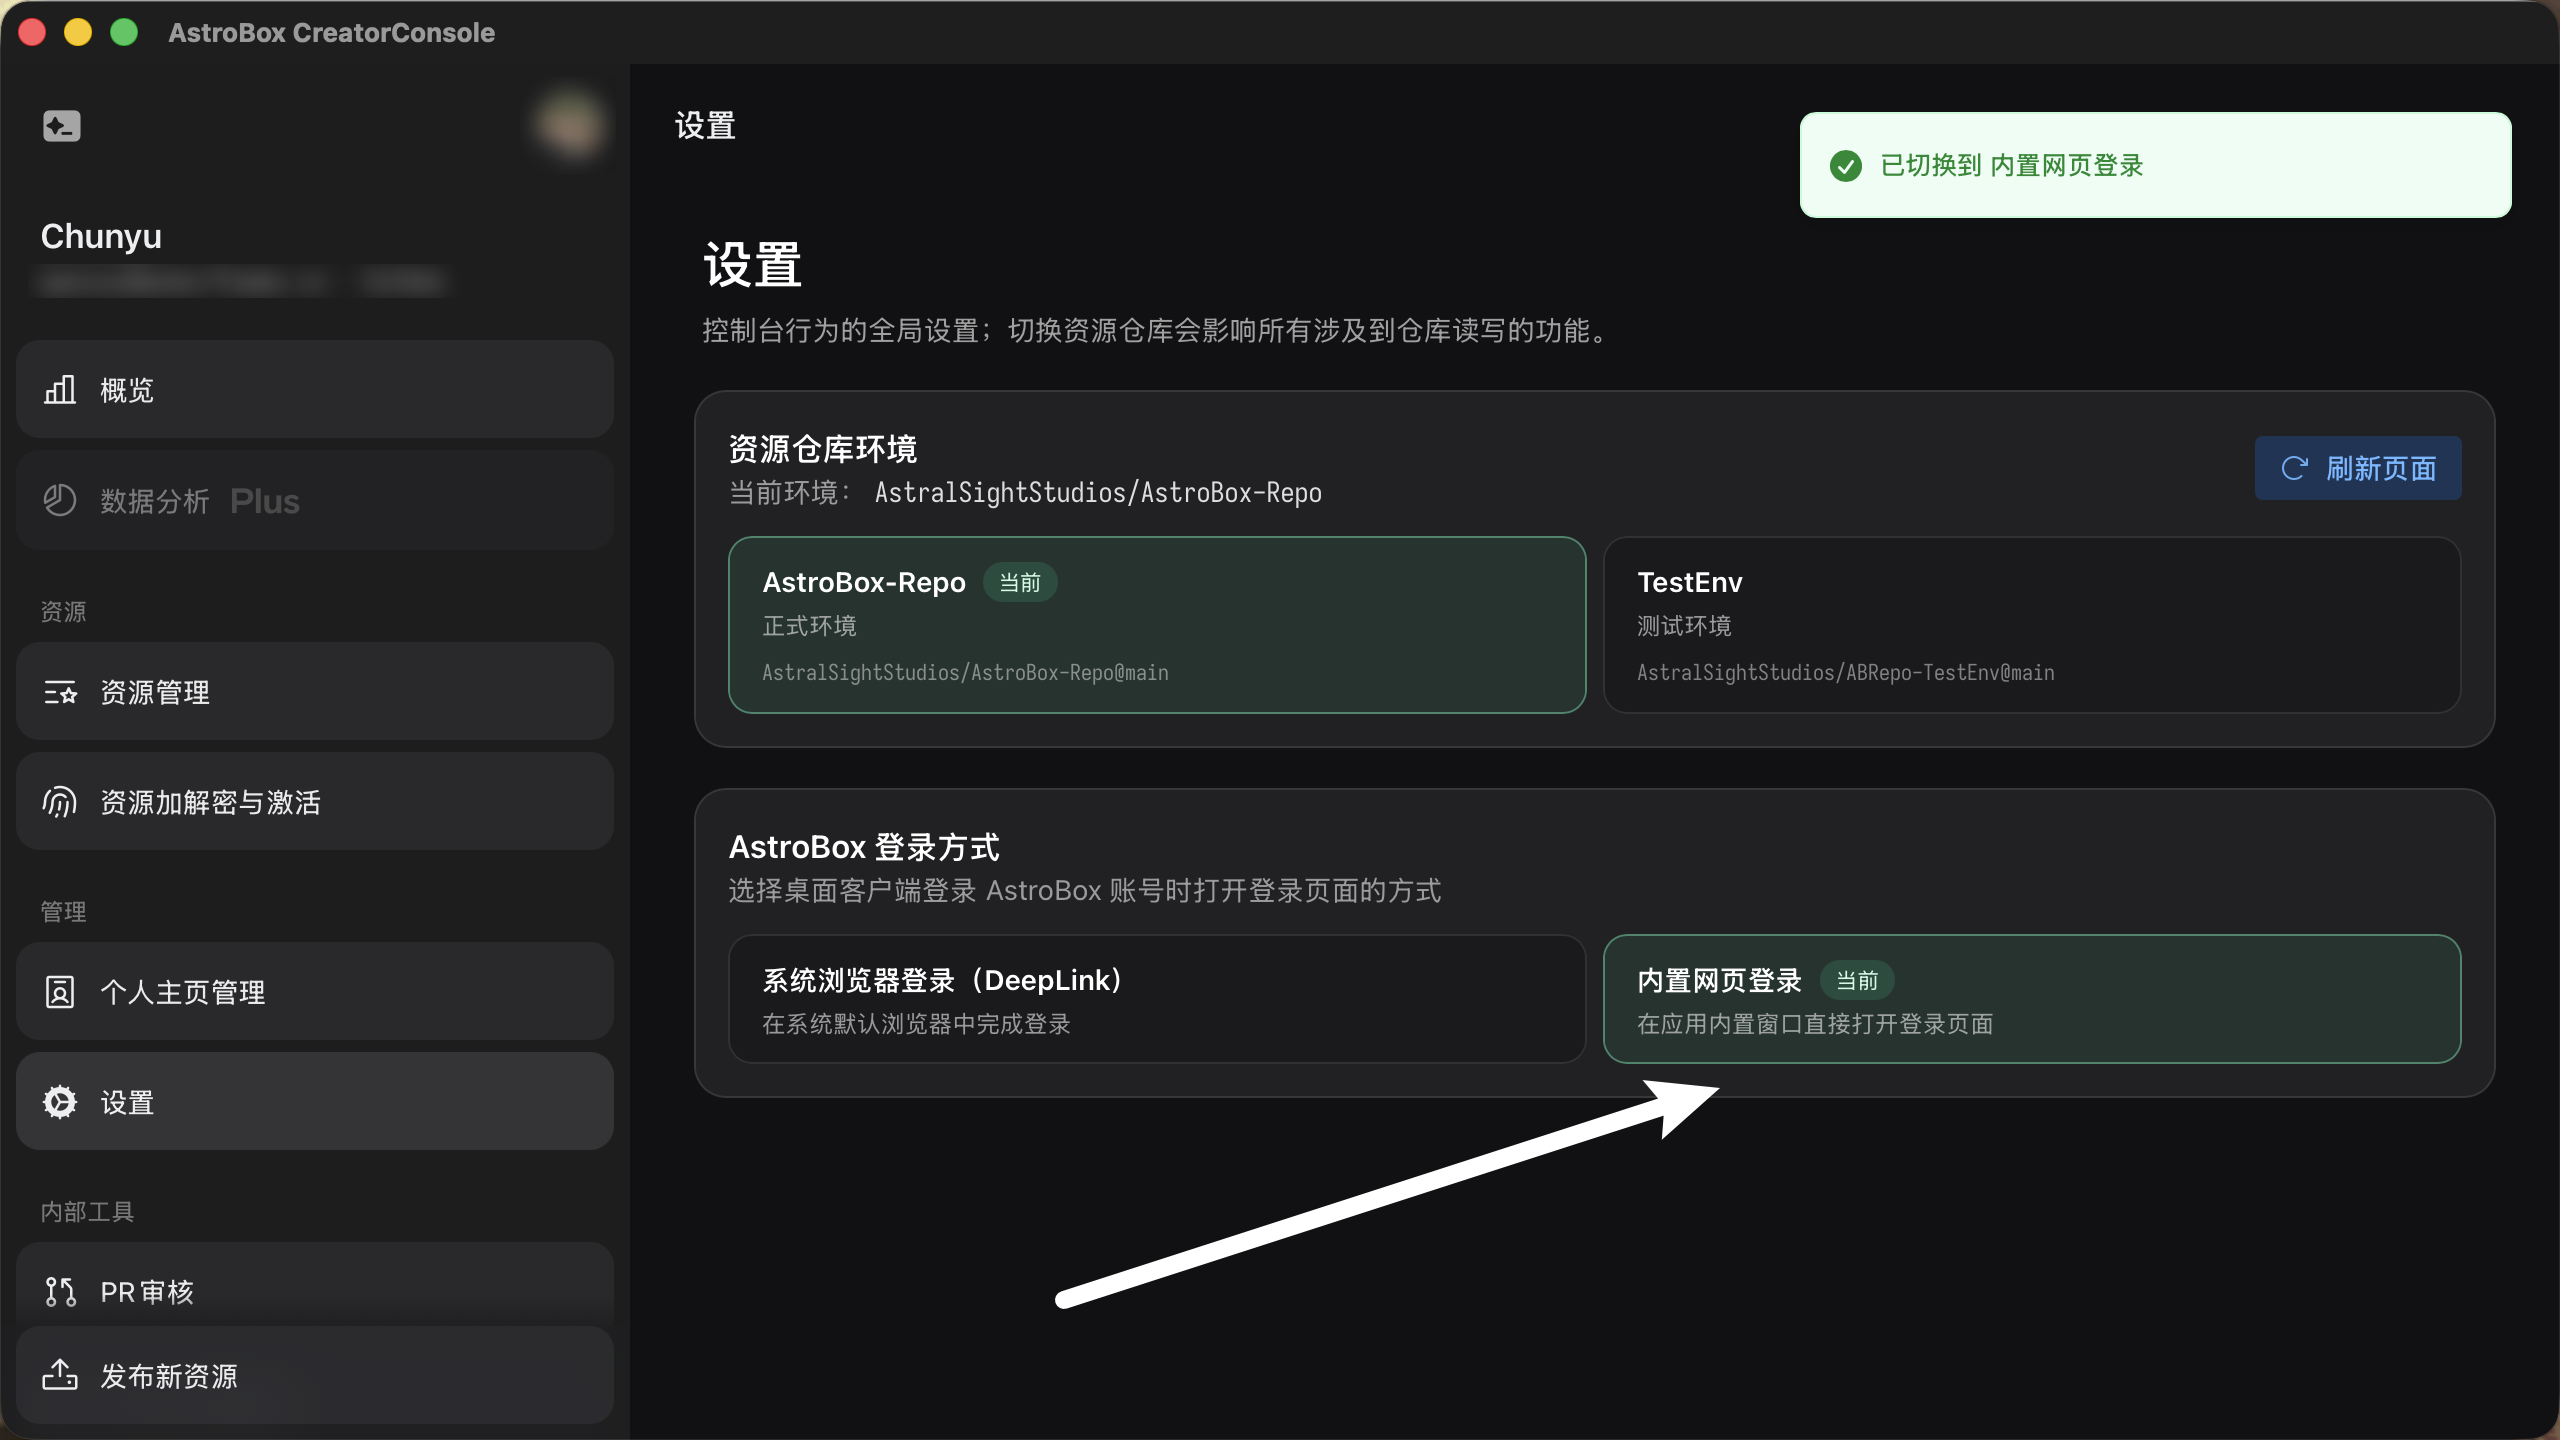Screen dimensions: 2560x1440
Task: Click AstralSightStudios/AstroBox-Repo@main path text
Action: point(965,672)
